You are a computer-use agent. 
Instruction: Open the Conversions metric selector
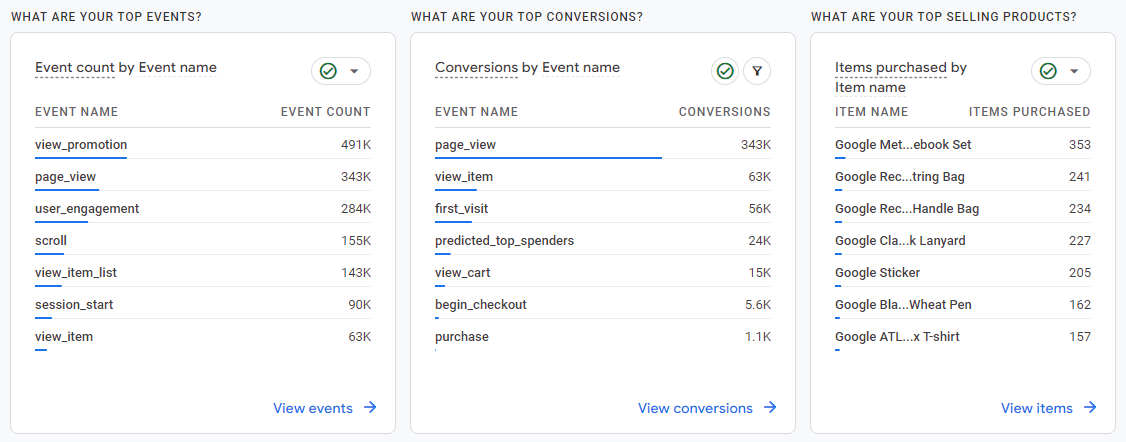[477, 68]
